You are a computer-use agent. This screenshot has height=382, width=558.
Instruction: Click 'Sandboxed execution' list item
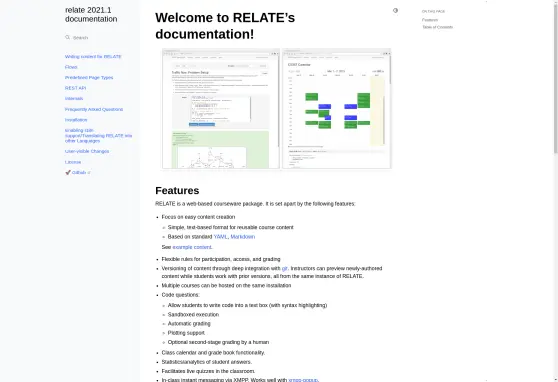click(193, 315)
